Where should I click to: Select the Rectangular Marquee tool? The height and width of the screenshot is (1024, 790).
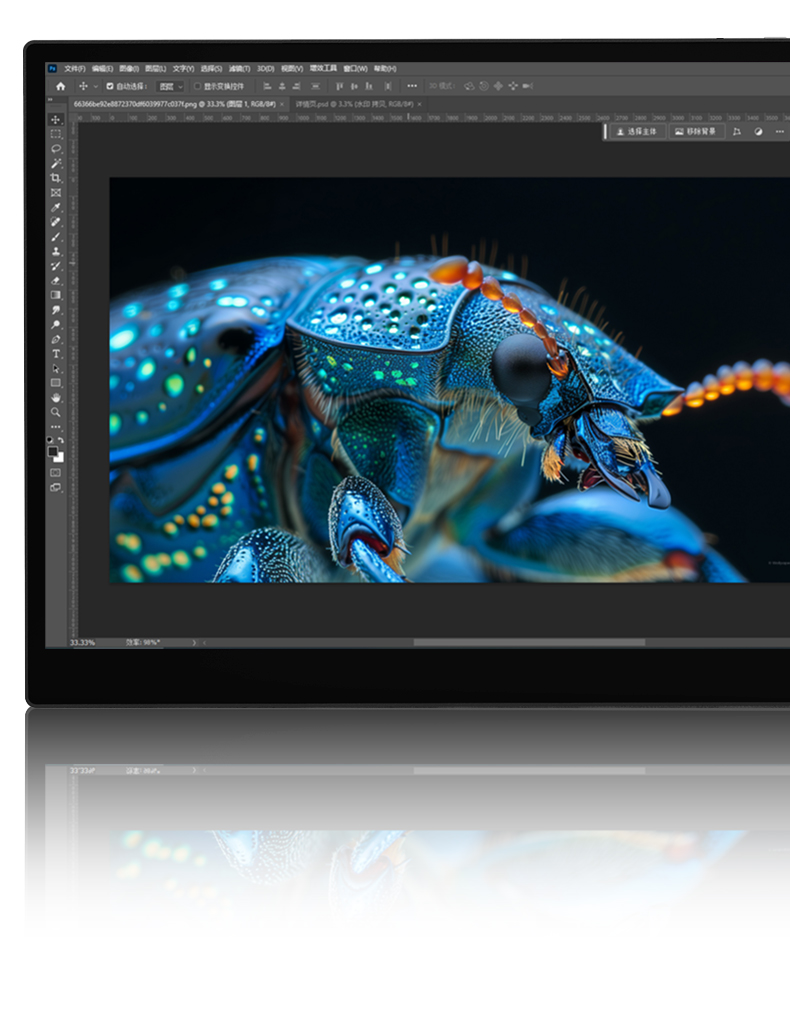click(55, 134)
